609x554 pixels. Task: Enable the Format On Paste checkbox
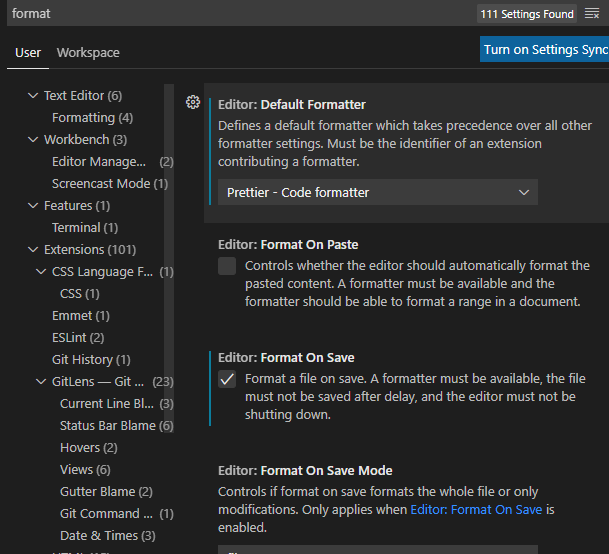(227, 266)
